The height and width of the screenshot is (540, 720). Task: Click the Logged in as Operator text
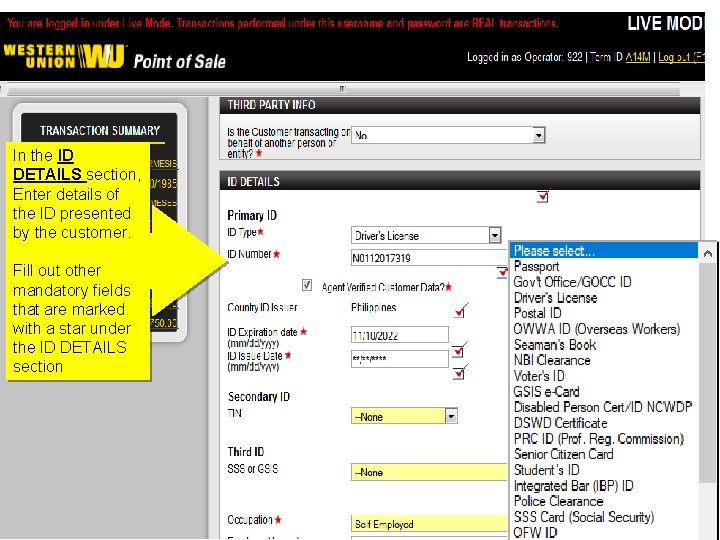click(x=524, y=57)
